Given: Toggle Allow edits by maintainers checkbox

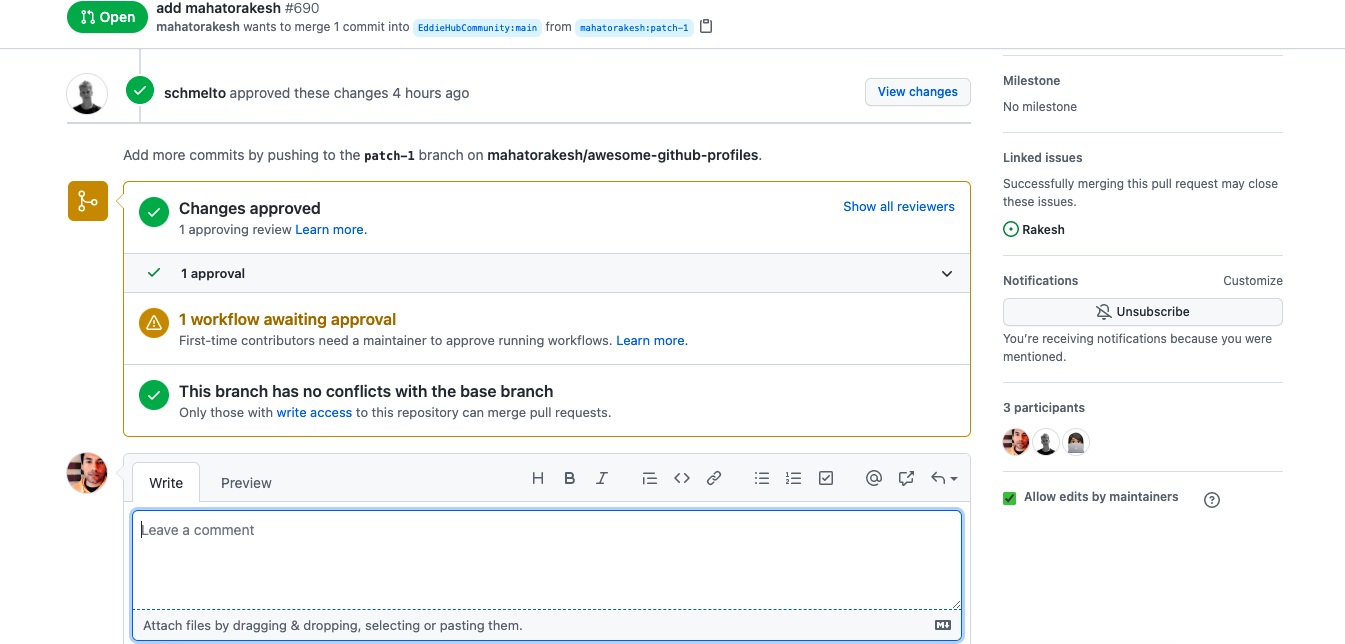Looking at the screenshot, I should [1010, 498].
